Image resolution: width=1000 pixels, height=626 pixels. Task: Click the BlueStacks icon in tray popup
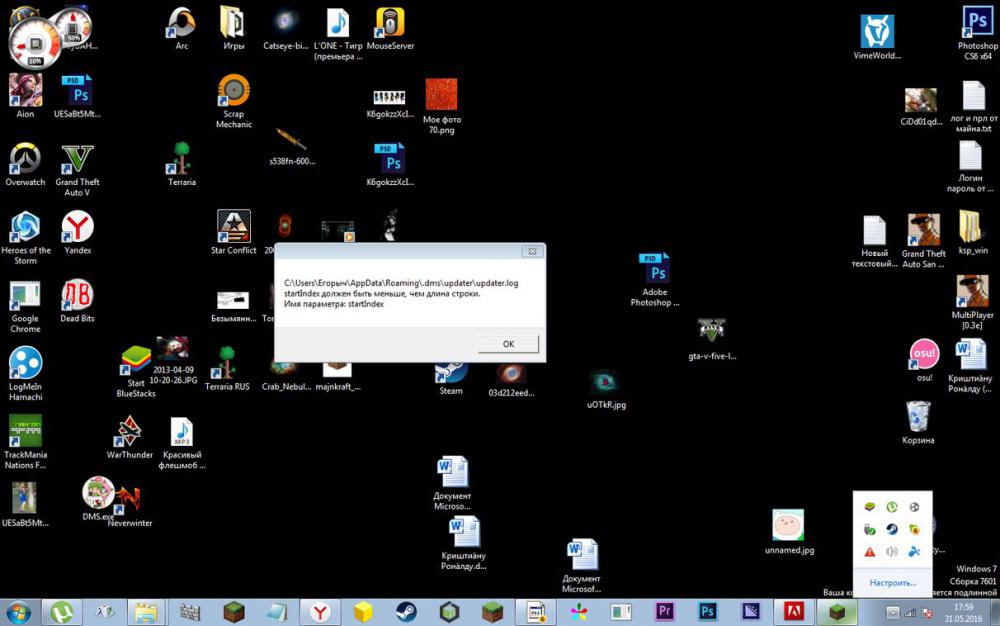point(869,507)
